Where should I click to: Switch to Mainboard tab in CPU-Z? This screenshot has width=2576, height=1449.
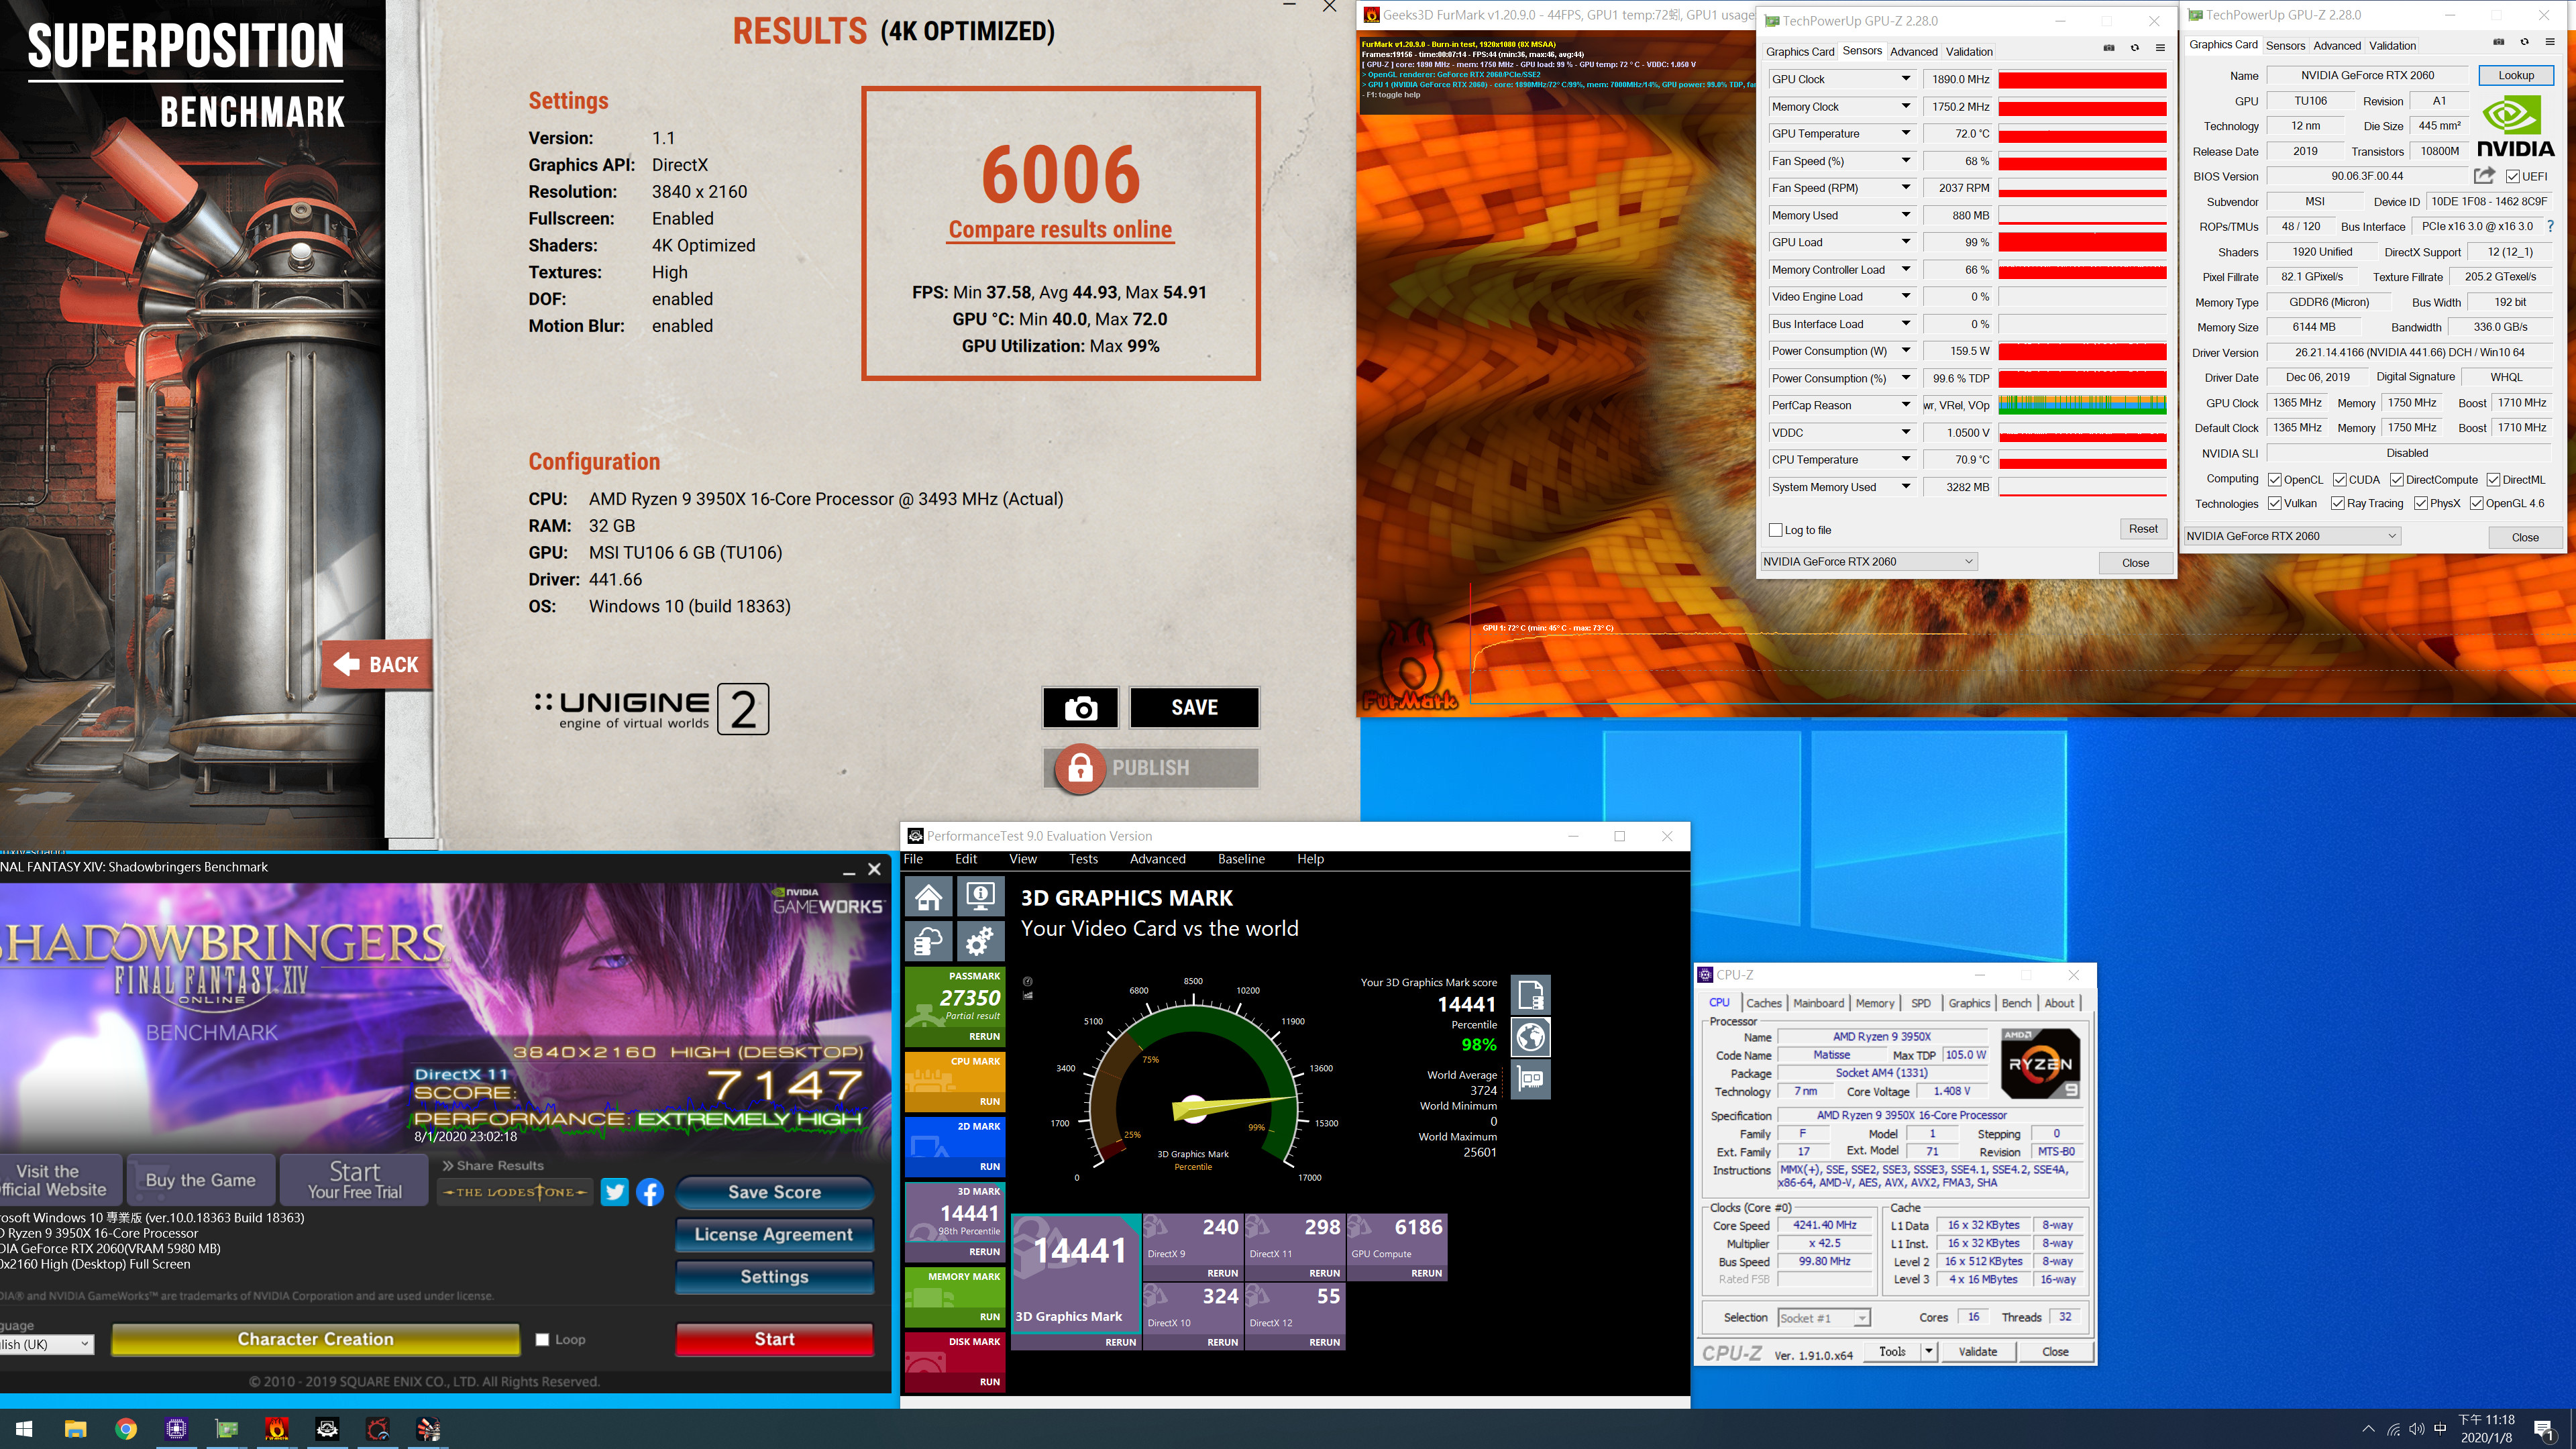[1818, 1003]
